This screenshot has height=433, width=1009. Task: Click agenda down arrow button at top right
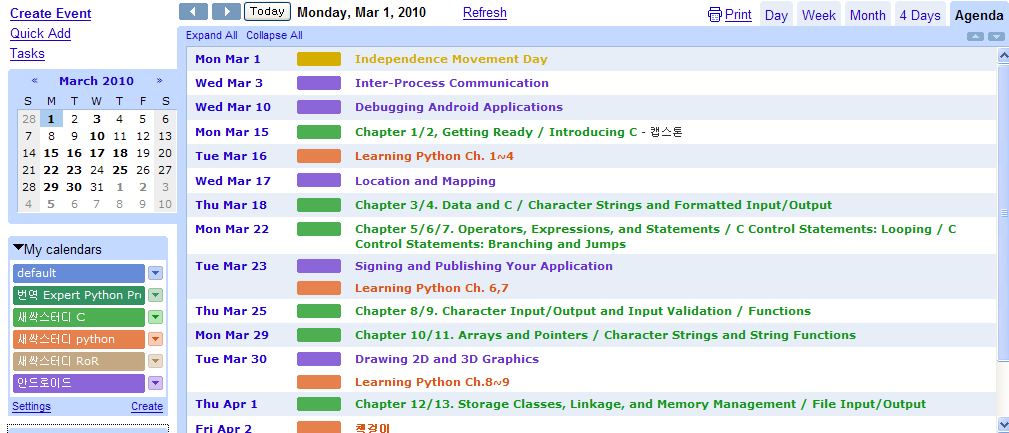click(995, 37)
